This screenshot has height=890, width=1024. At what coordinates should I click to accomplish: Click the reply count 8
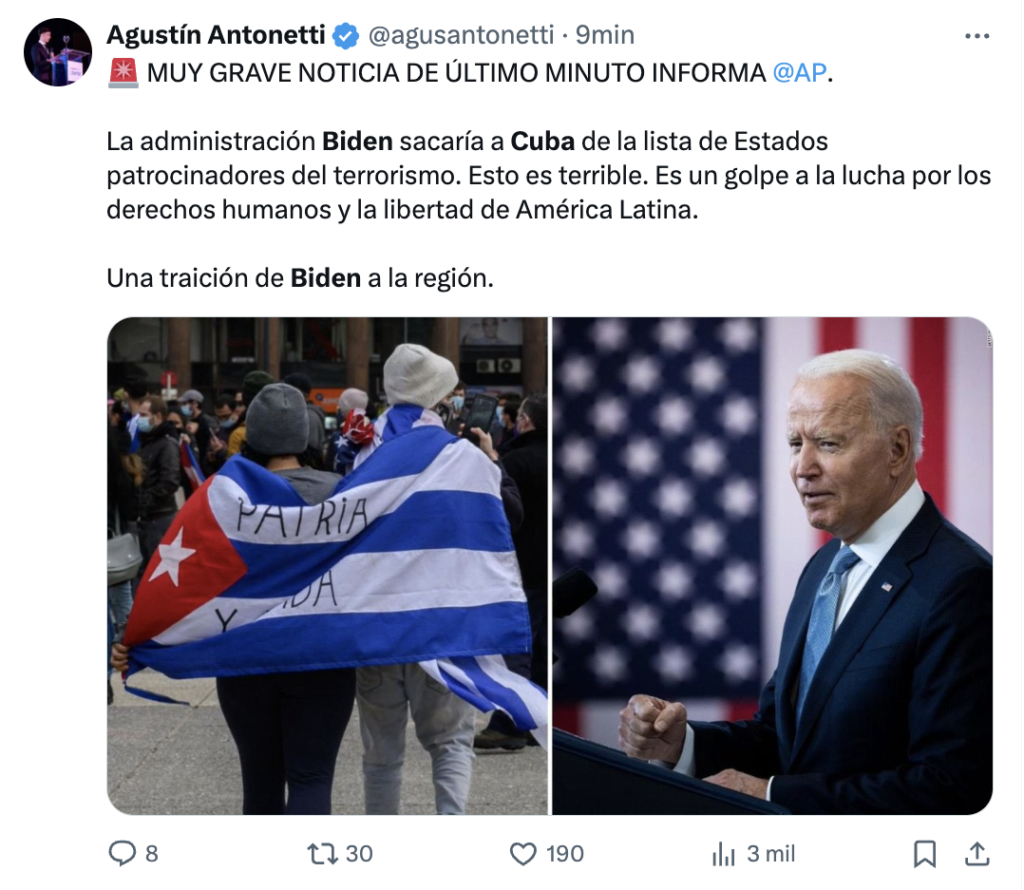152,853
